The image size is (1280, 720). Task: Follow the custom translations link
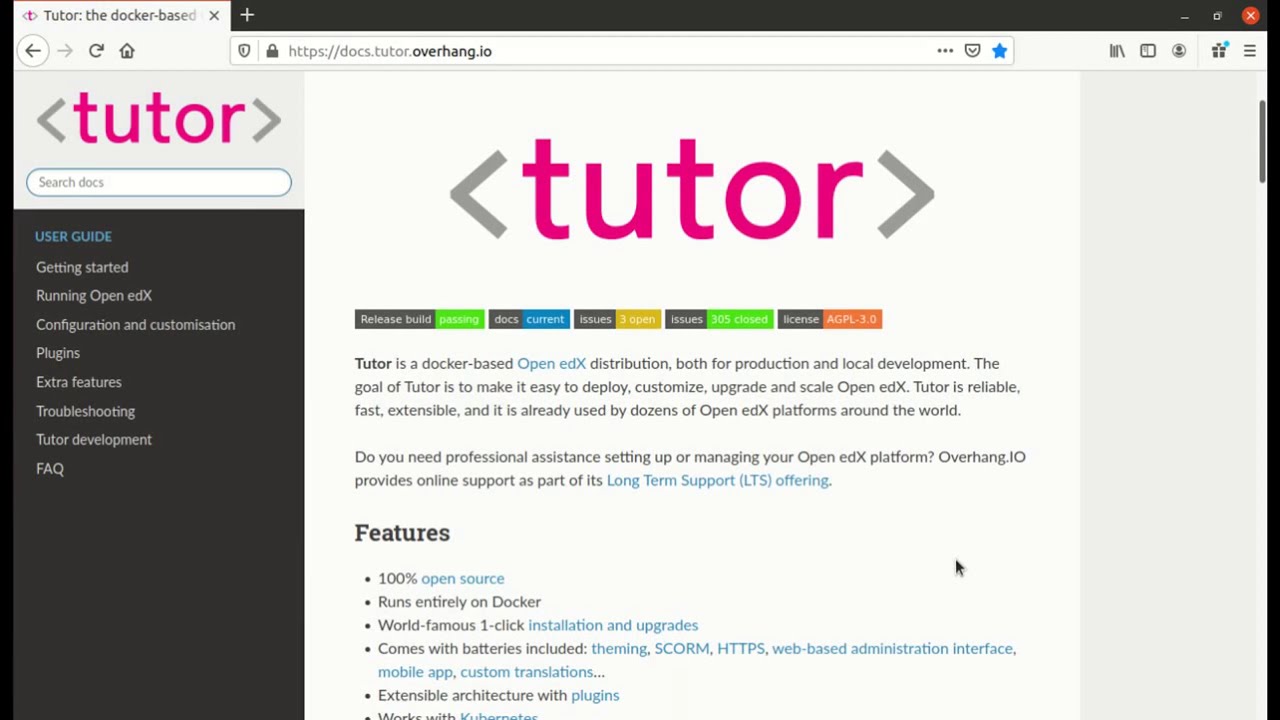(526, 672)
